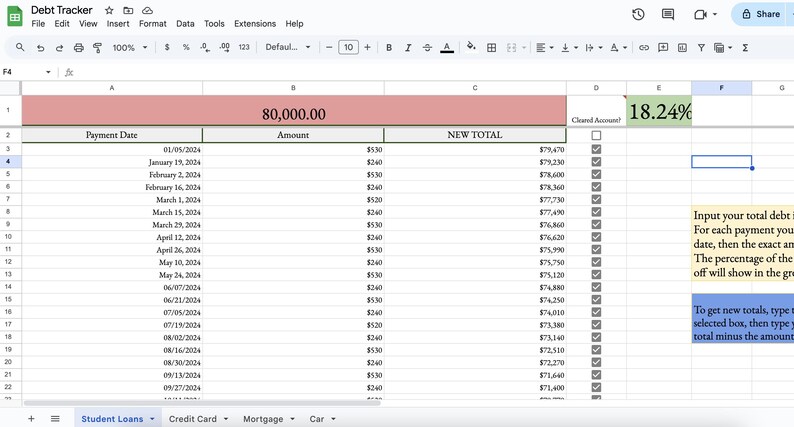
Task: Open Credit Card tab menu arrow
Action: click(x=226, y=419)
